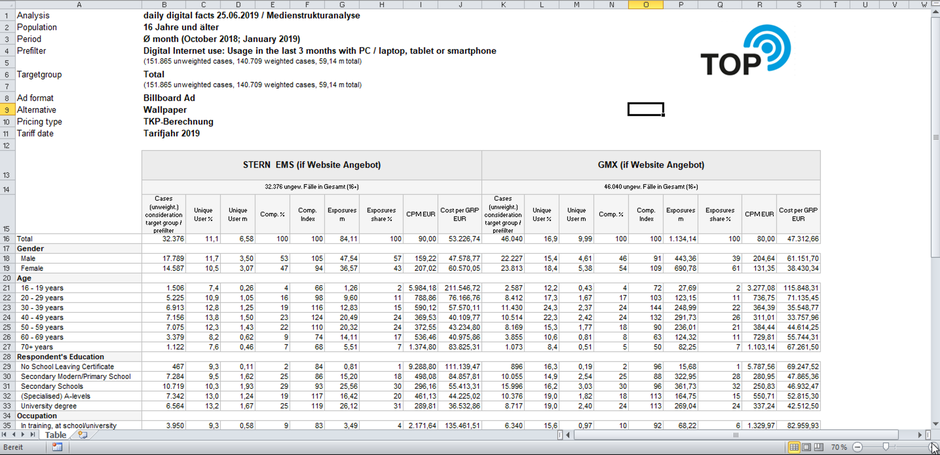This screenshot has width=940, height=455.
Task: Select the 'Billboard Ad' cell
Action: point(170,98)
